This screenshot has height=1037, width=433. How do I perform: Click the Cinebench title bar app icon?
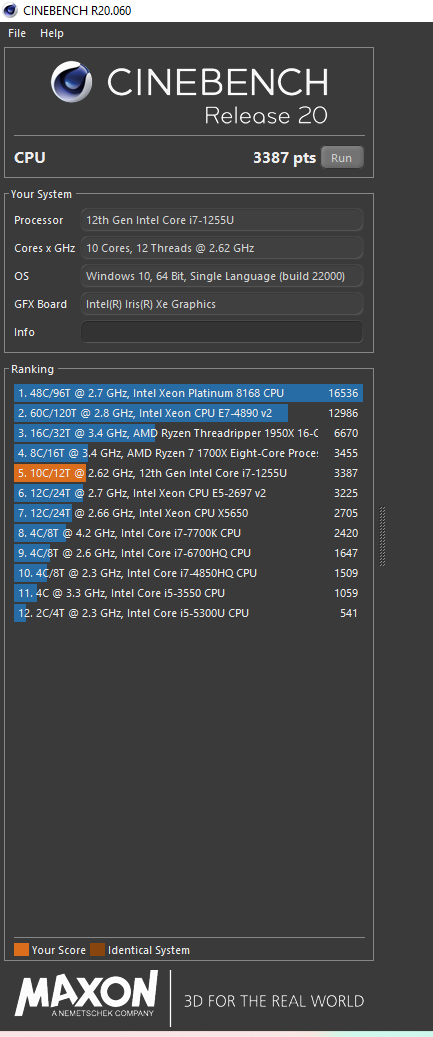click(10, 10)
